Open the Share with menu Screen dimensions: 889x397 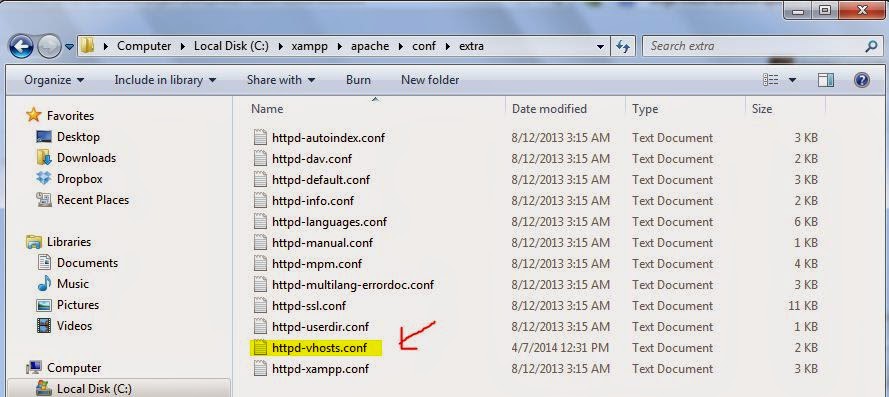281,80
